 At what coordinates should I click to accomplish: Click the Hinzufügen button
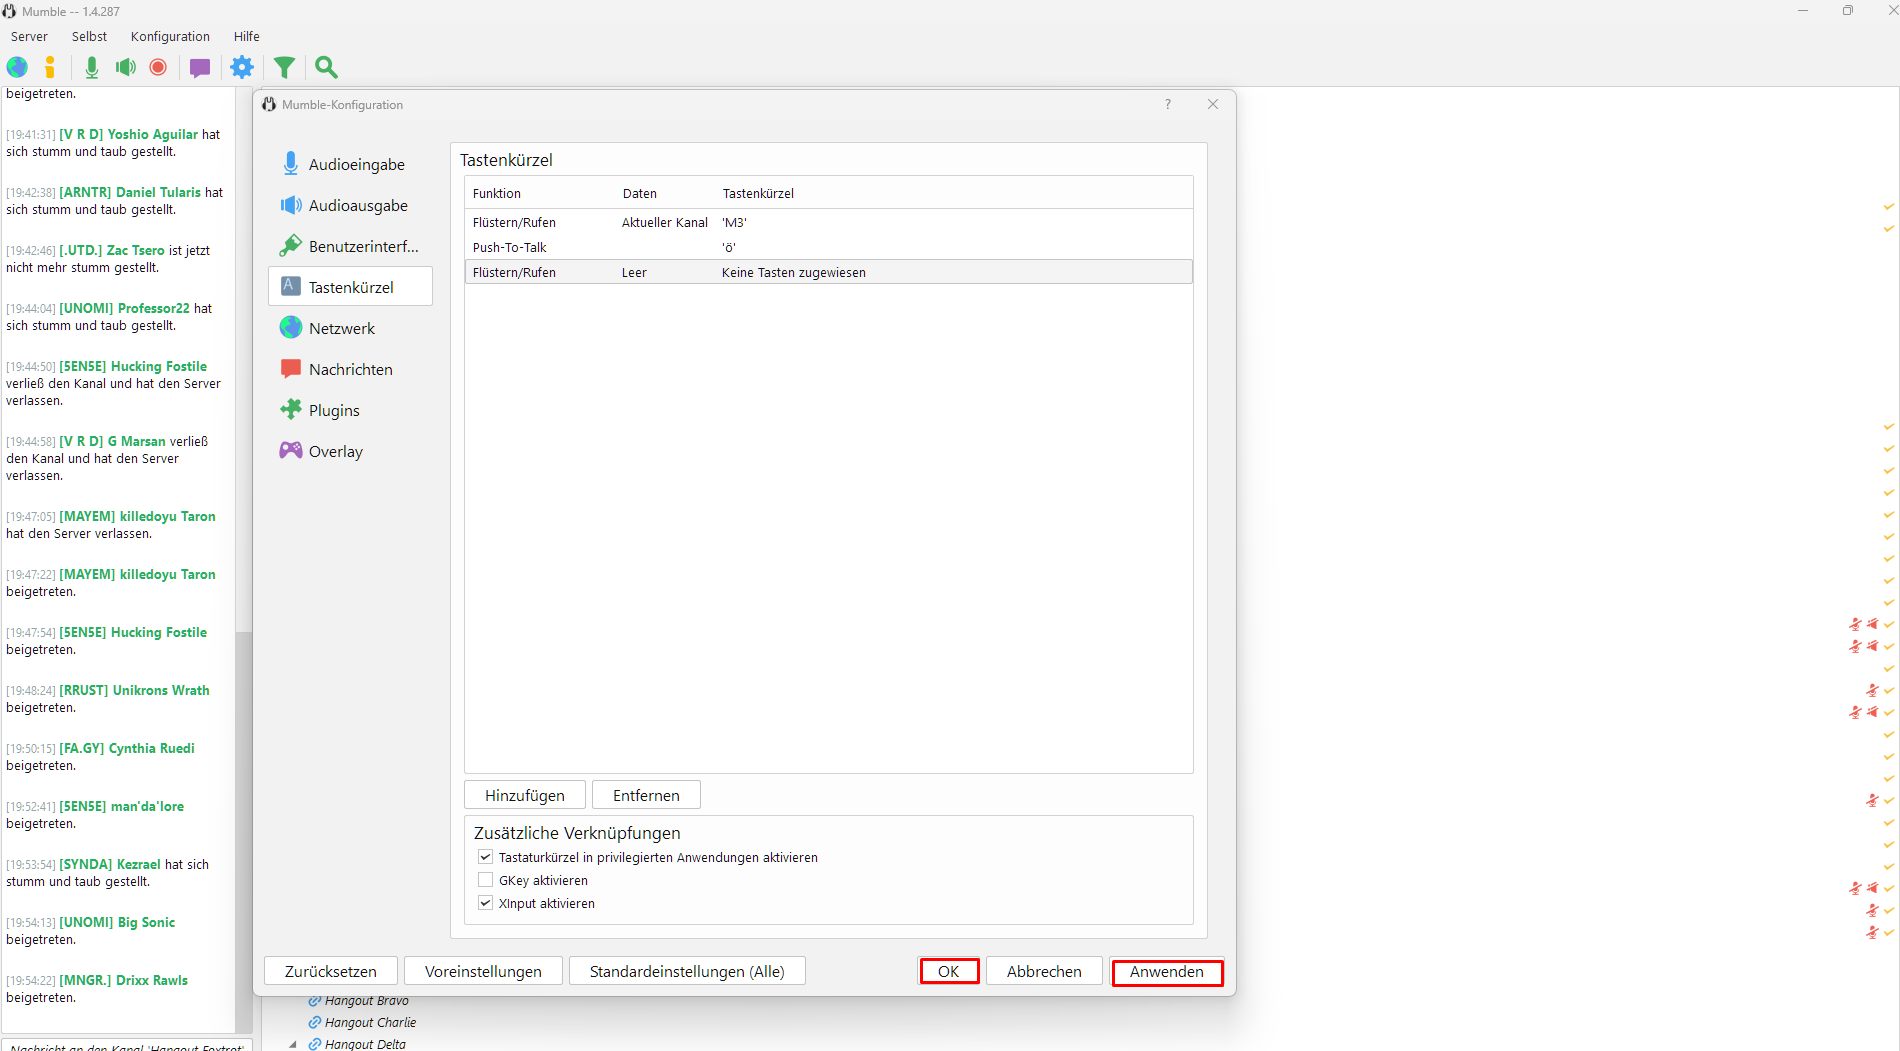tap(525, 795)
